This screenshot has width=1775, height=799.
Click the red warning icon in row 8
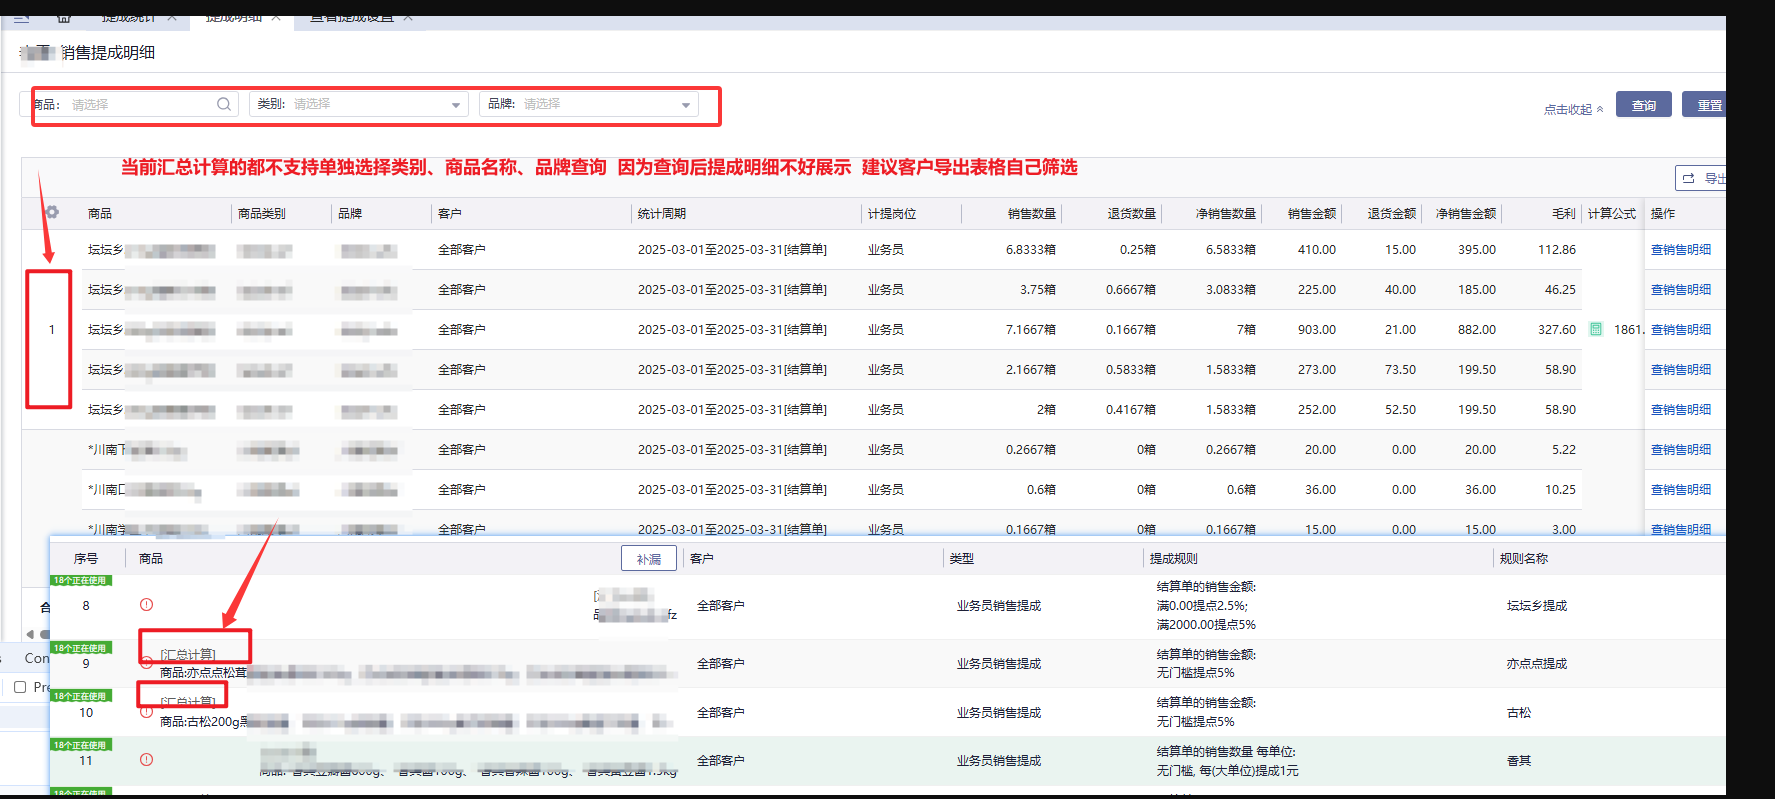click(x=147, y=605)
